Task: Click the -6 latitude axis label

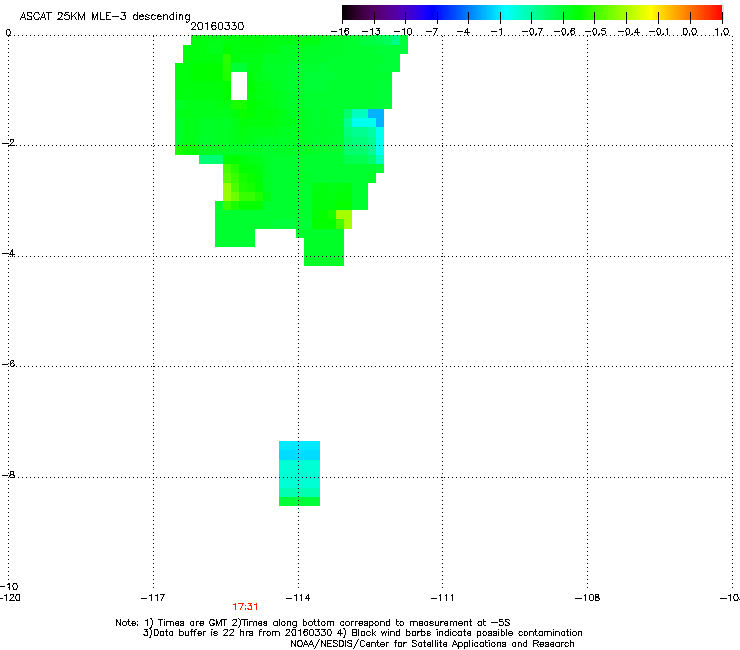Action: pos(8,363)
